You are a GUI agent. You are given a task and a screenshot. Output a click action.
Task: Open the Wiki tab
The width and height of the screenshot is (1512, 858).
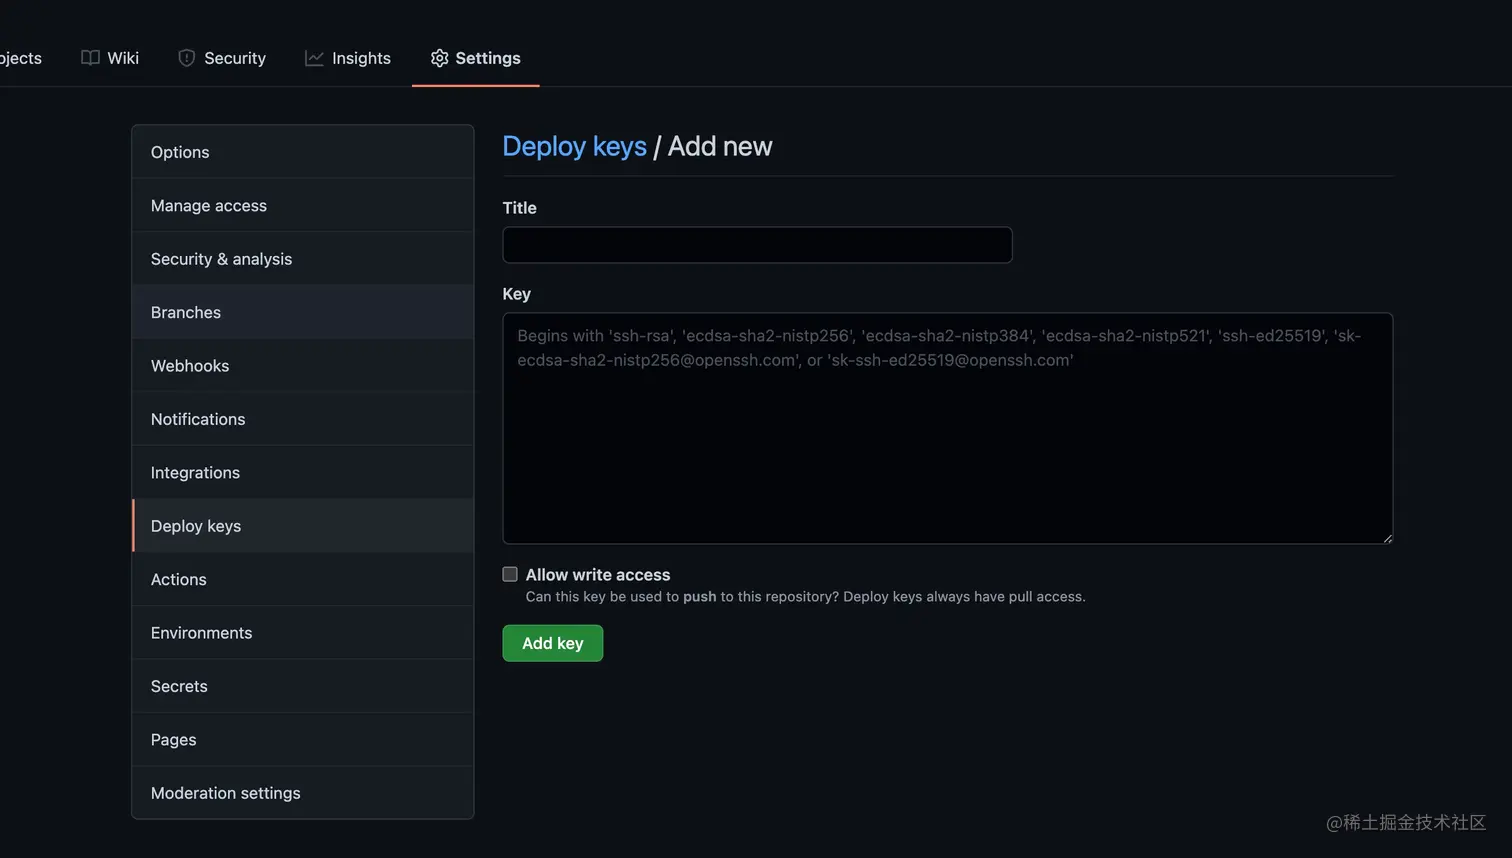110,58
